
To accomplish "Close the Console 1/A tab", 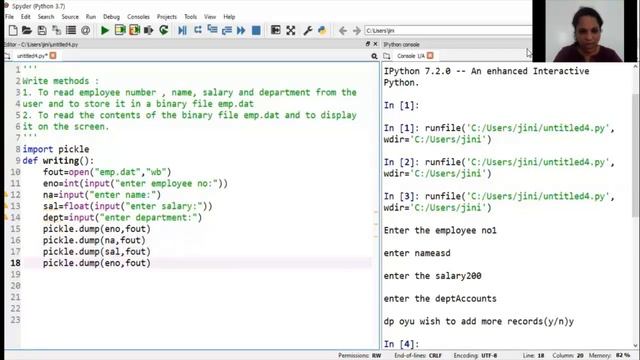I will click(430, 56).
